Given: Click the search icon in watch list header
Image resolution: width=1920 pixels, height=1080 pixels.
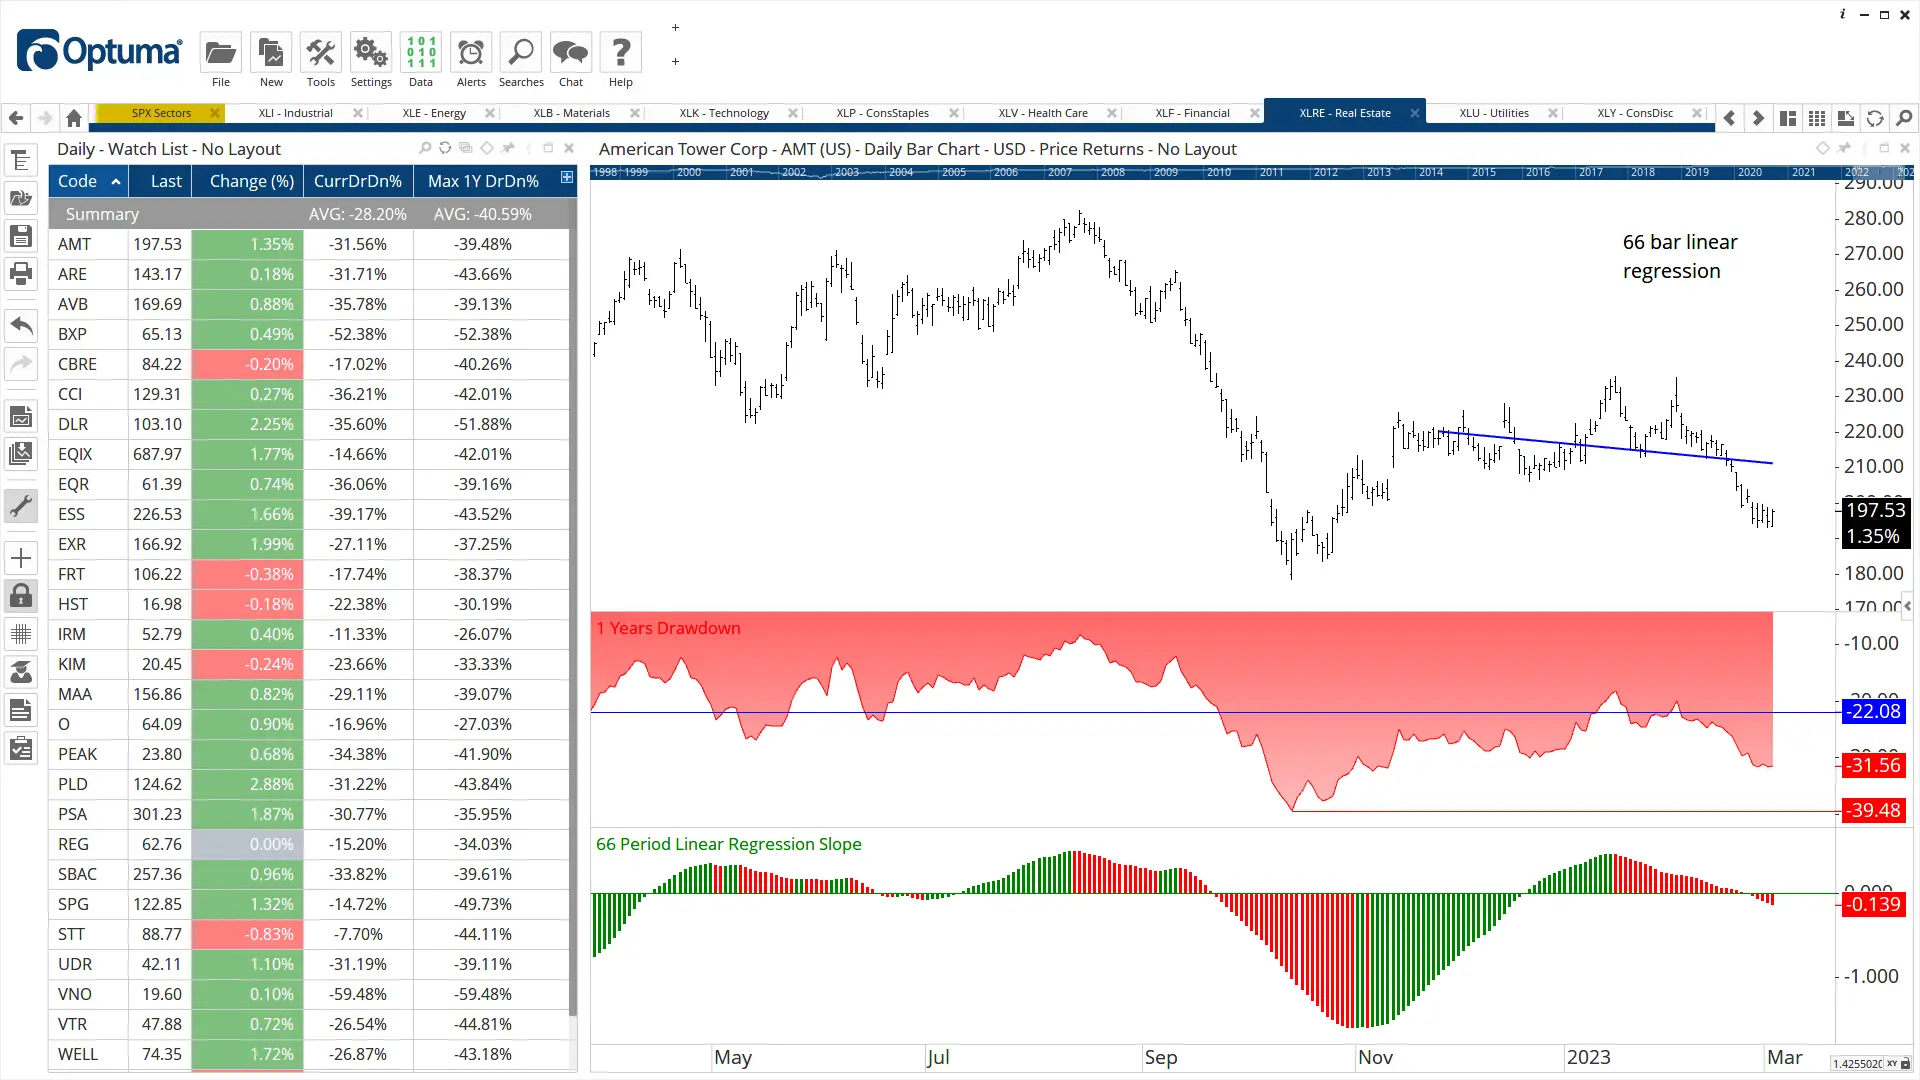Looking at the screenshot, I should [425, 148].
